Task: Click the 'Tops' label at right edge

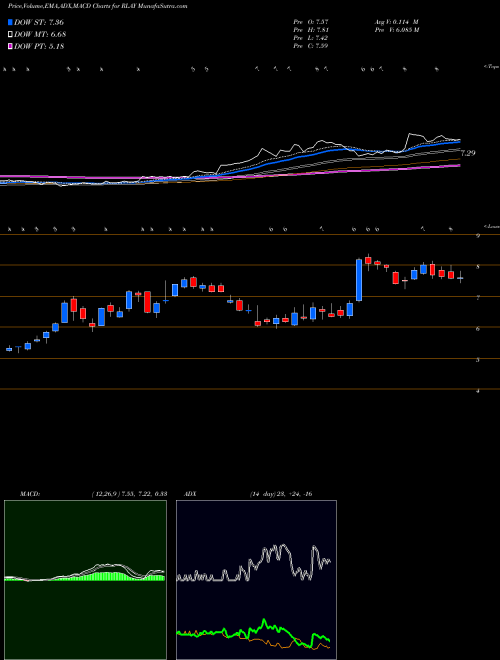Action: coord(492,67)
